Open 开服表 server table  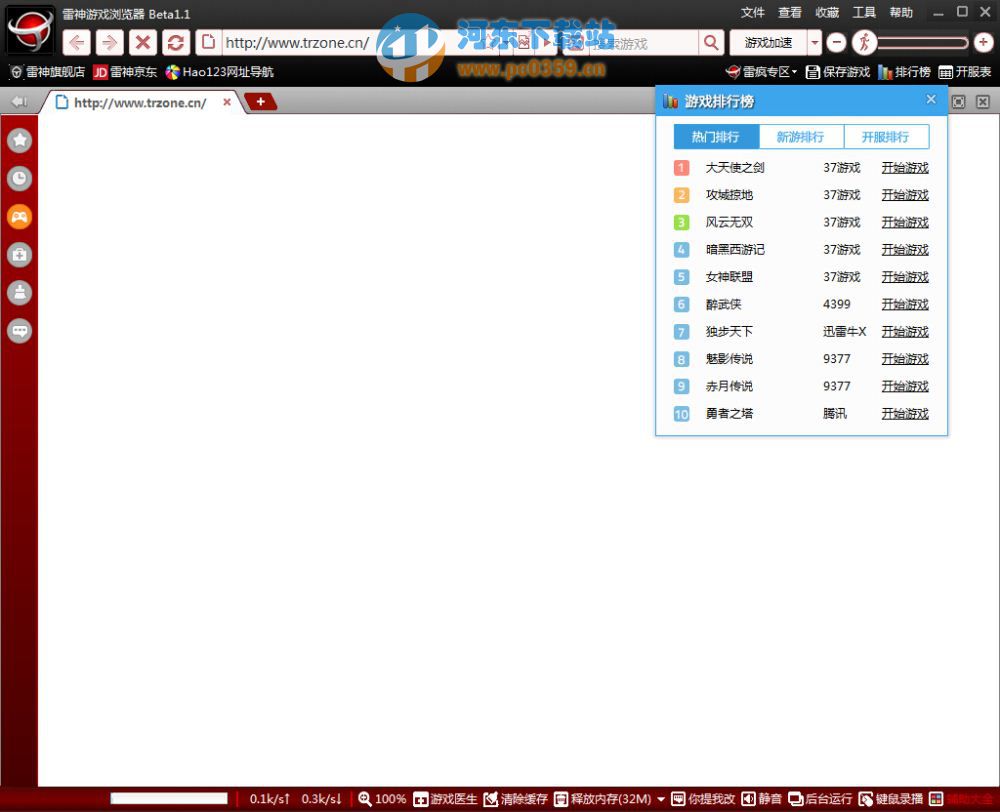[965, 72]
